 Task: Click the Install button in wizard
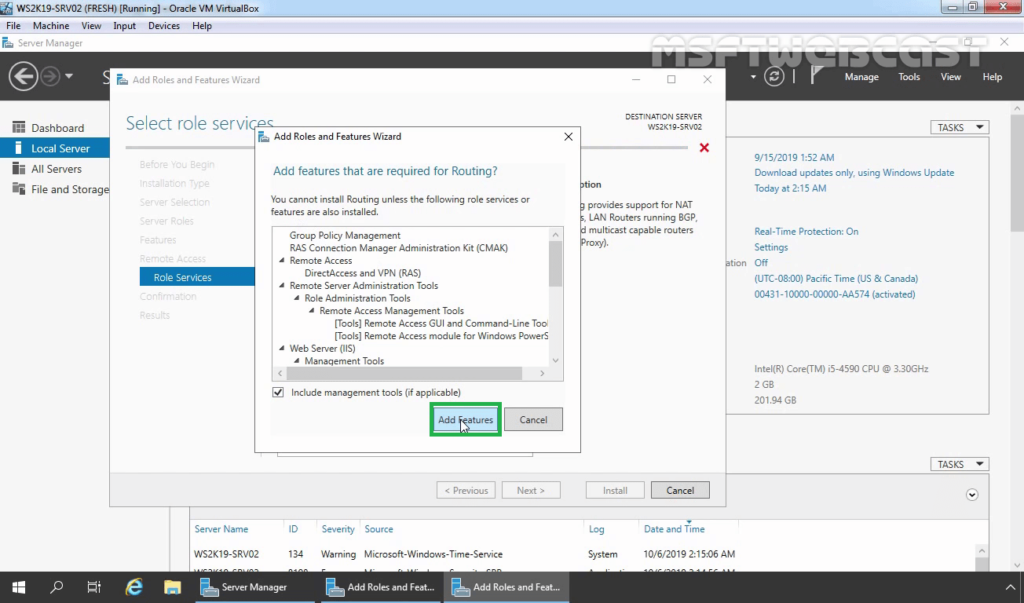tap(615, 490)
